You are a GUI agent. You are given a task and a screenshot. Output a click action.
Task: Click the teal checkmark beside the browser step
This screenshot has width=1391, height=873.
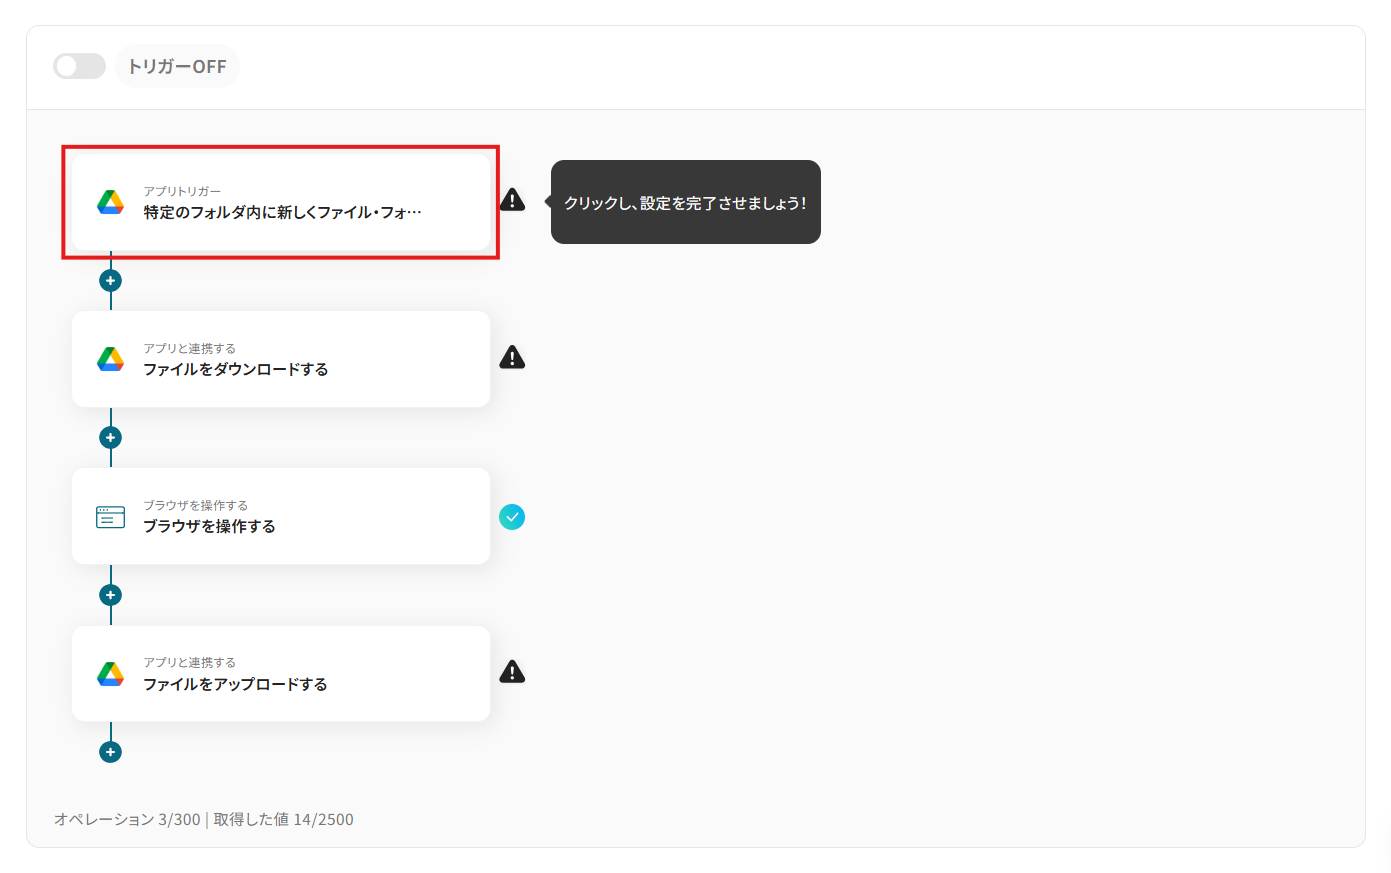click(x=512, y=517)
